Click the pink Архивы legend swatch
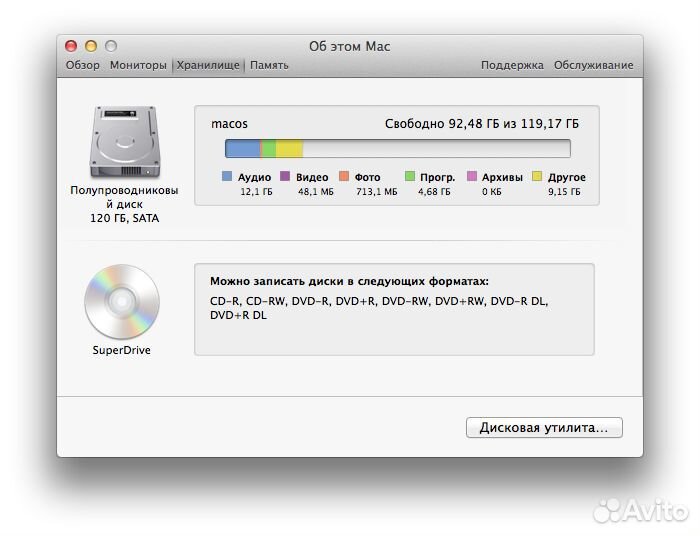Screen dimensions: 700x536 (x=472, y=176)
